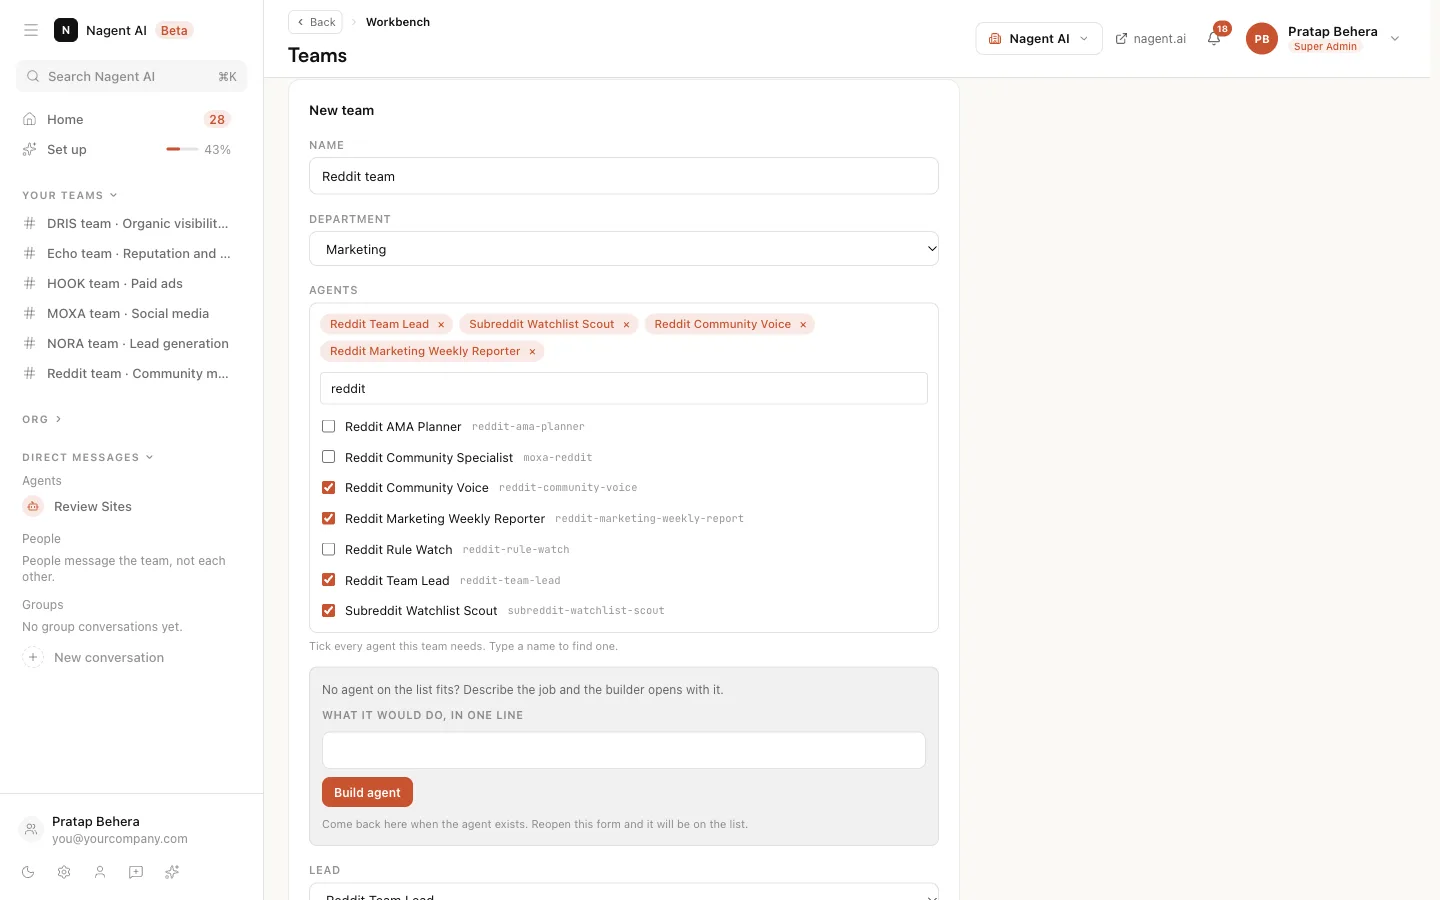Expand the Org section
Image resolution: width=1440 pixels, height=900 pixels.
click(42, 419)
